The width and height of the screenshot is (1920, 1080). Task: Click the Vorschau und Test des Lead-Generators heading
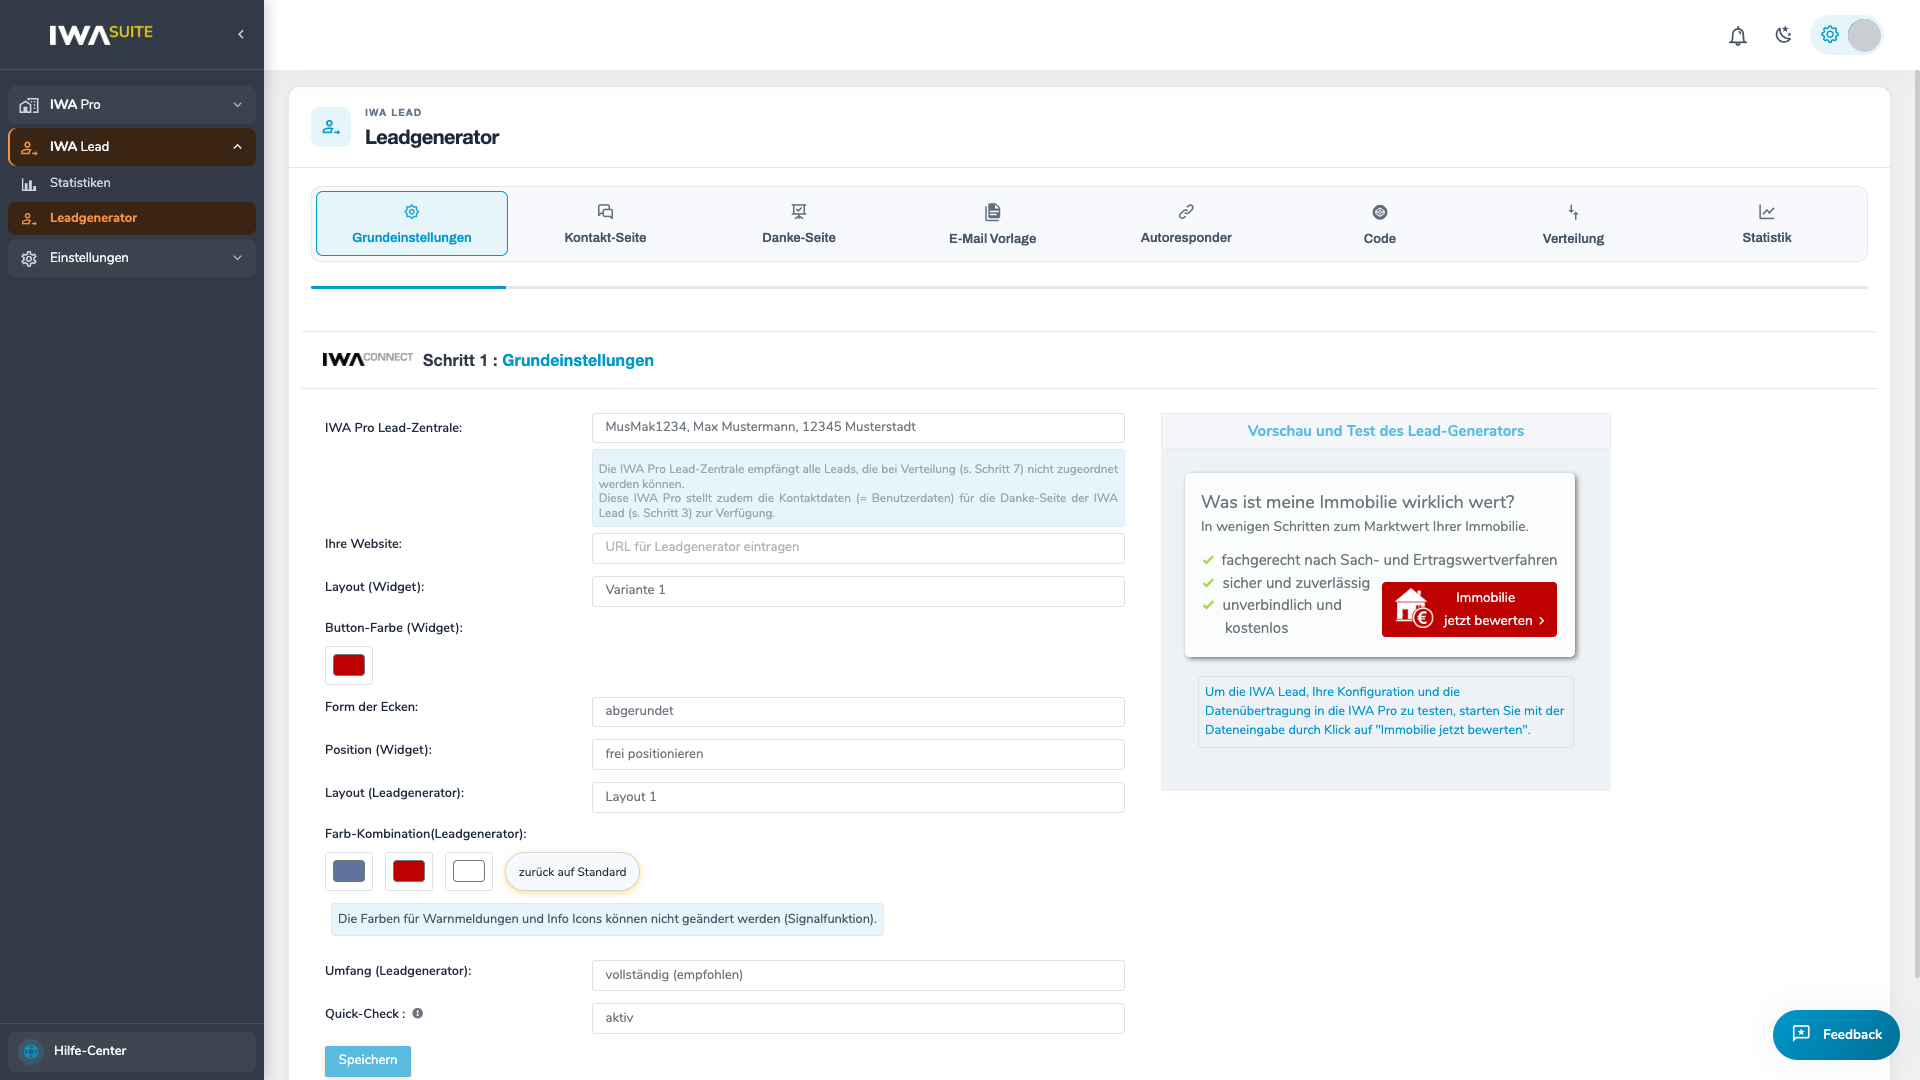coord(1386,431)
